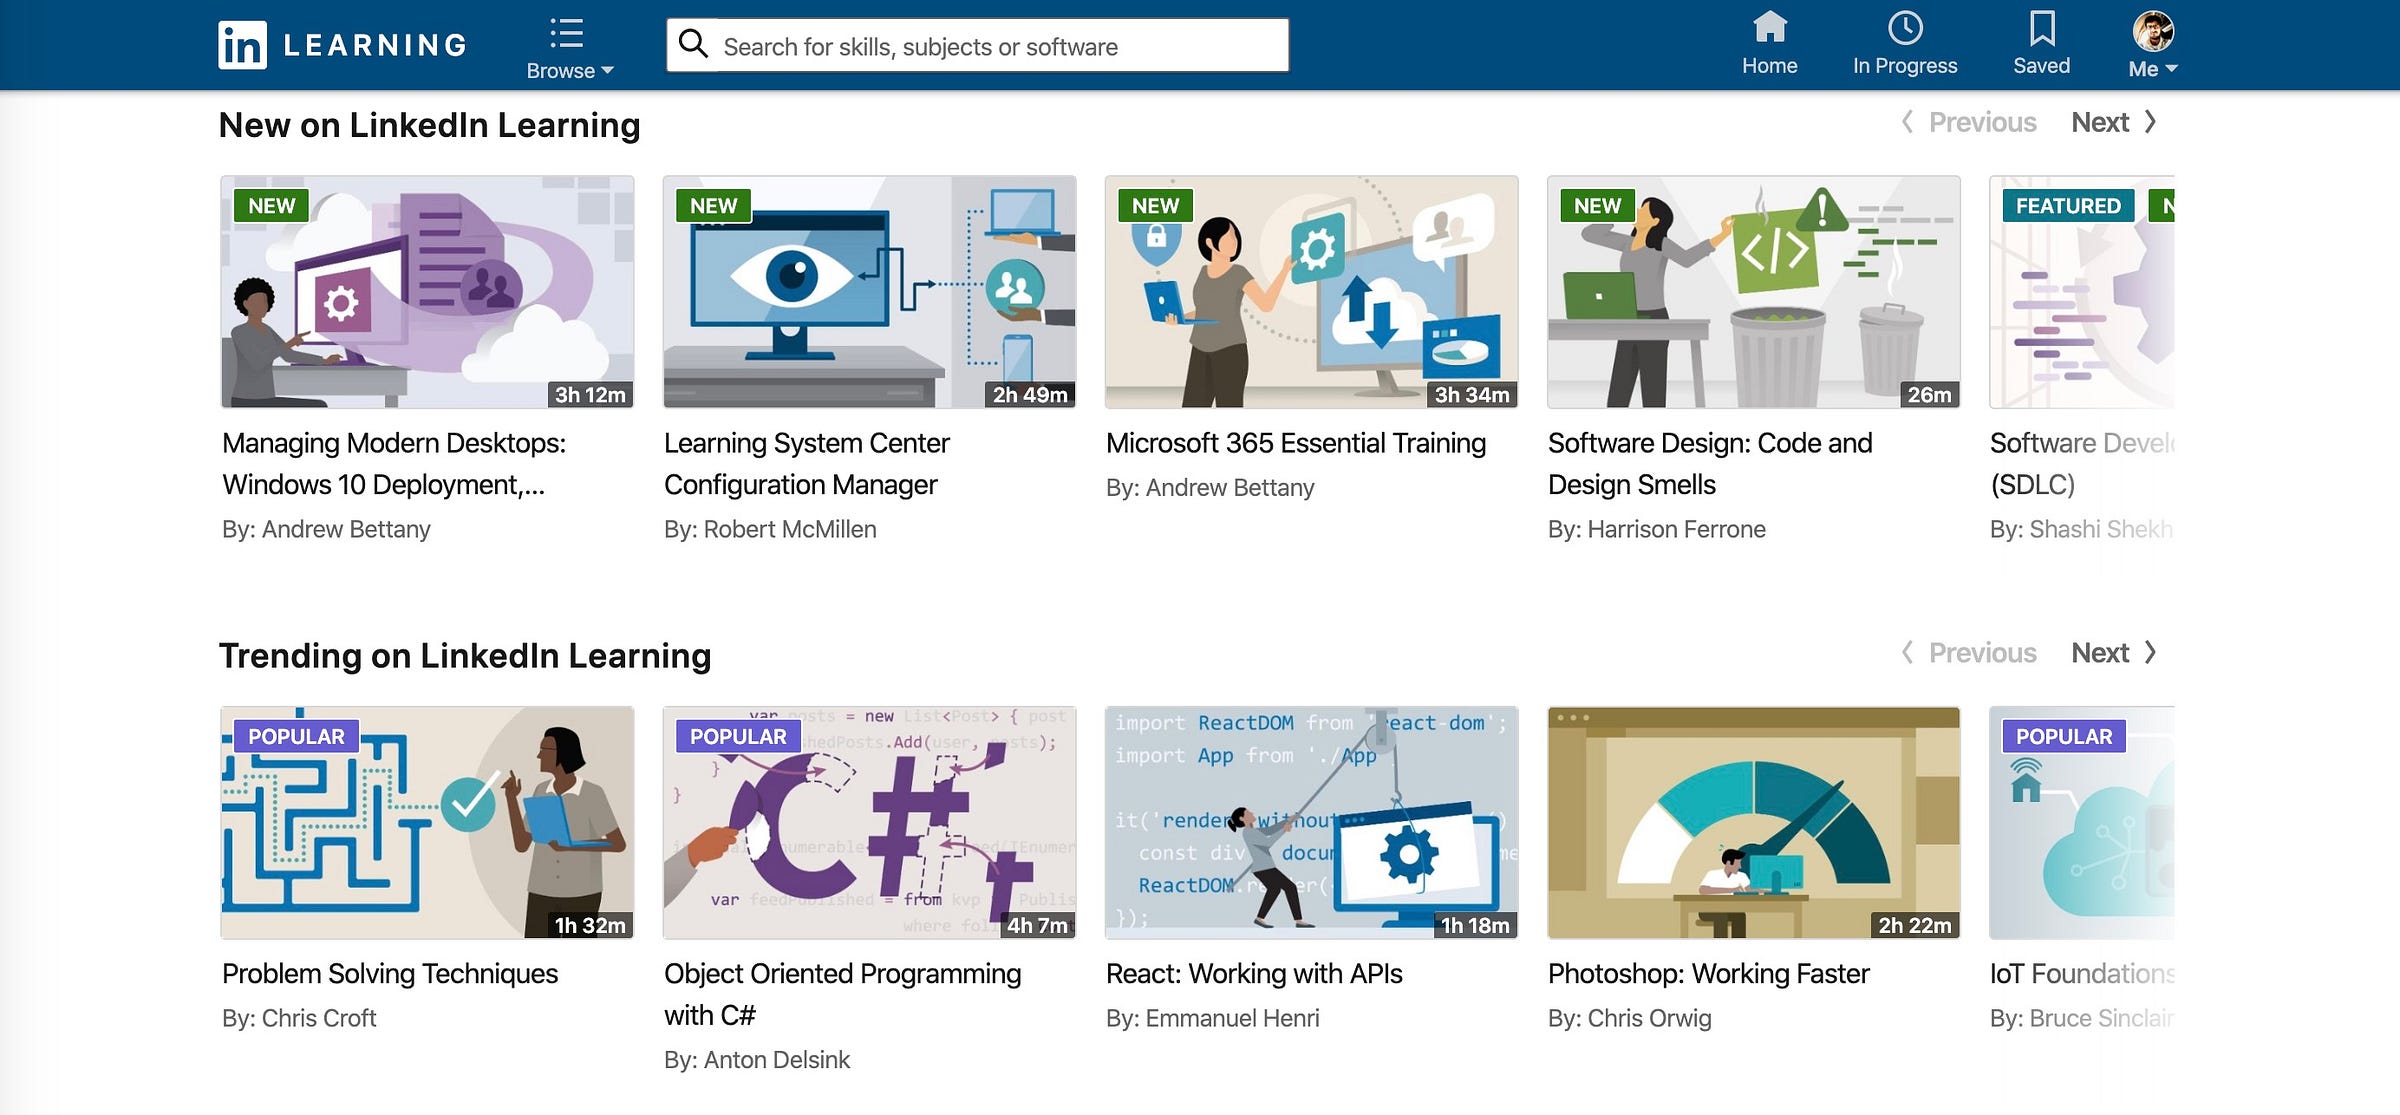Click POPULAR badge on C# course
The height and width of the screenshot is (1115, 2400).
(x=738, y=736)
